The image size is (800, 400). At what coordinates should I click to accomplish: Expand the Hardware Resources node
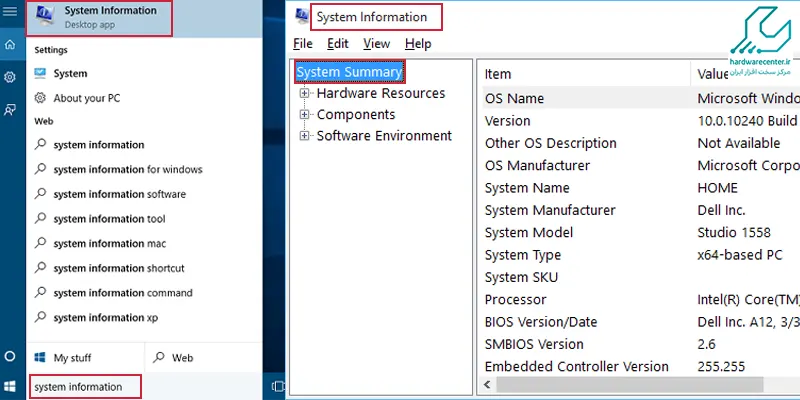tap(305, 93)
